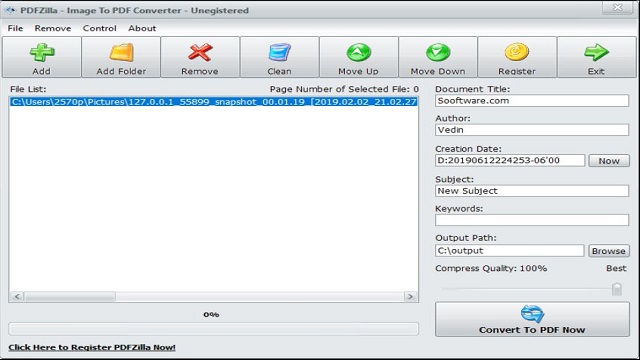Start conversion with Convert To PDF Now
Image resolution: width=640 pixels, height=360 pixels.
point(532,319)
